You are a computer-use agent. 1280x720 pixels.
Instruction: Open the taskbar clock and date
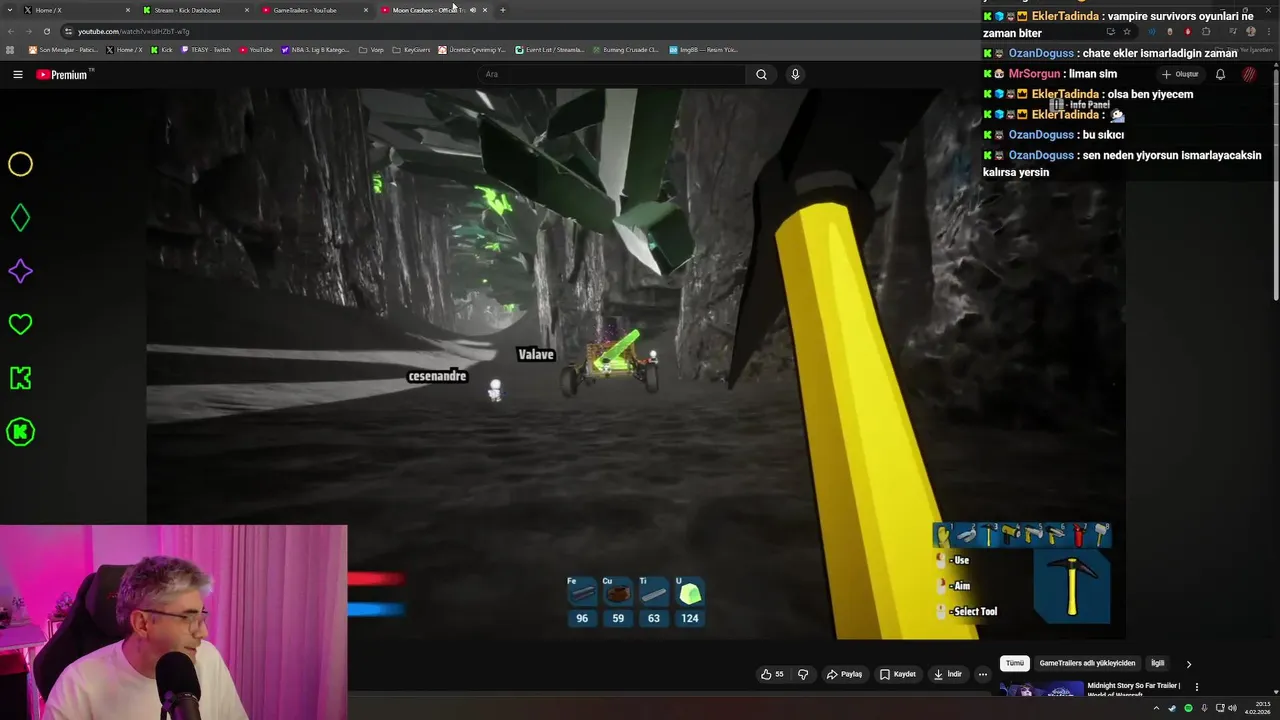[1257, 708]
